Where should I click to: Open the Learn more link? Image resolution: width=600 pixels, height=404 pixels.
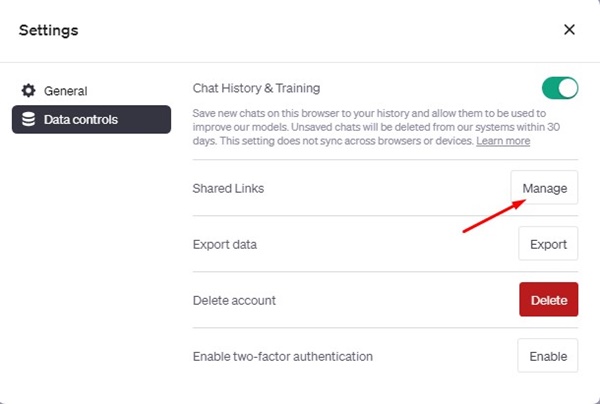(503, 141)
